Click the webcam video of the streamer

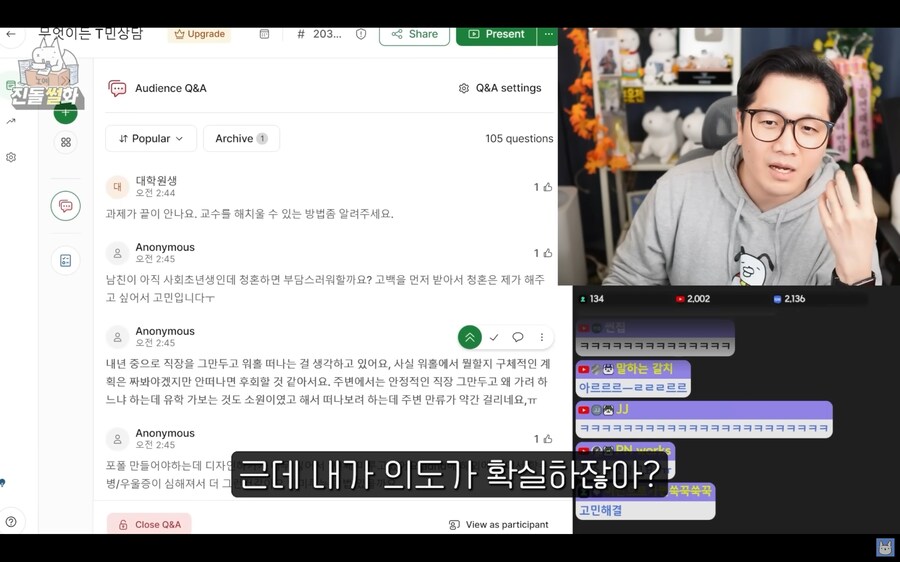pos(728,156)
